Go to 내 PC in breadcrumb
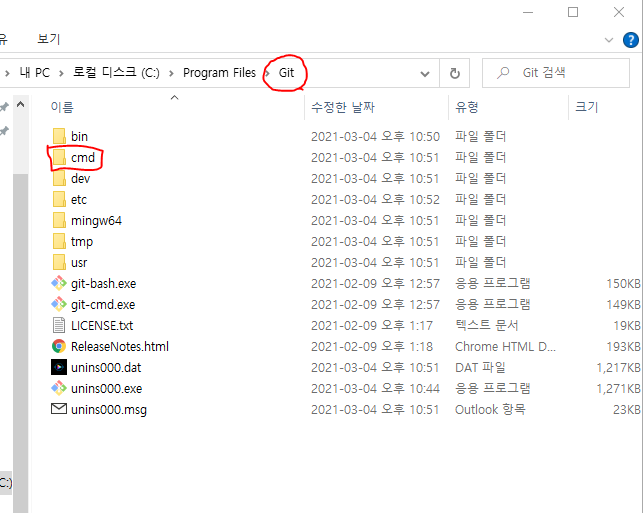 tap(34, 73)
